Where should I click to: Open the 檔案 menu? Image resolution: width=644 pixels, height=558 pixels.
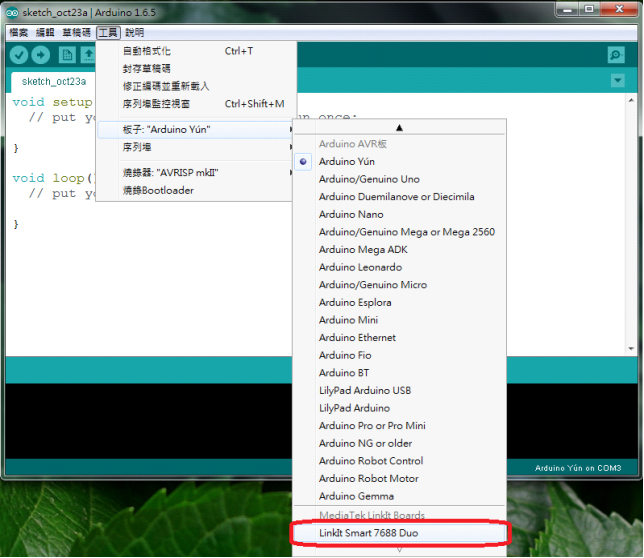(x=18, y=32)
